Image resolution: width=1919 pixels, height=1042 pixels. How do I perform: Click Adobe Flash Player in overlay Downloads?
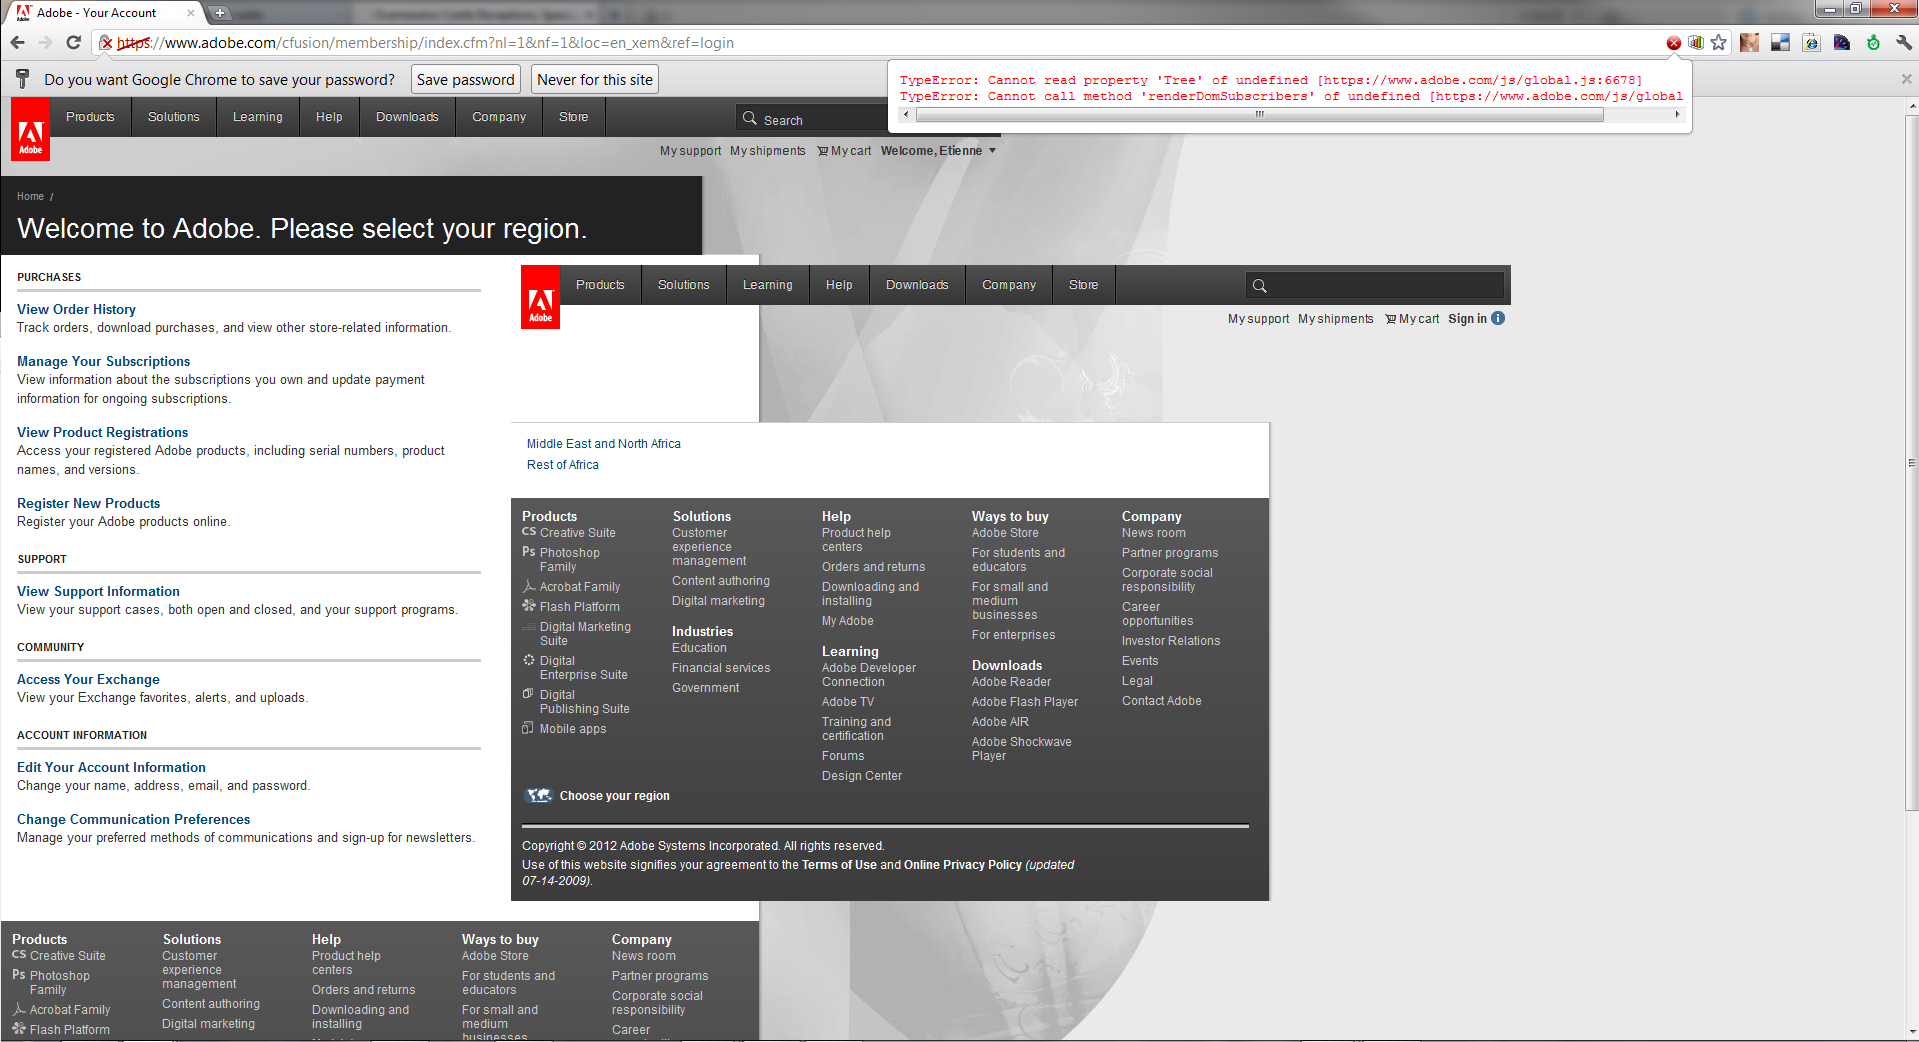[x=1025, y=702]
